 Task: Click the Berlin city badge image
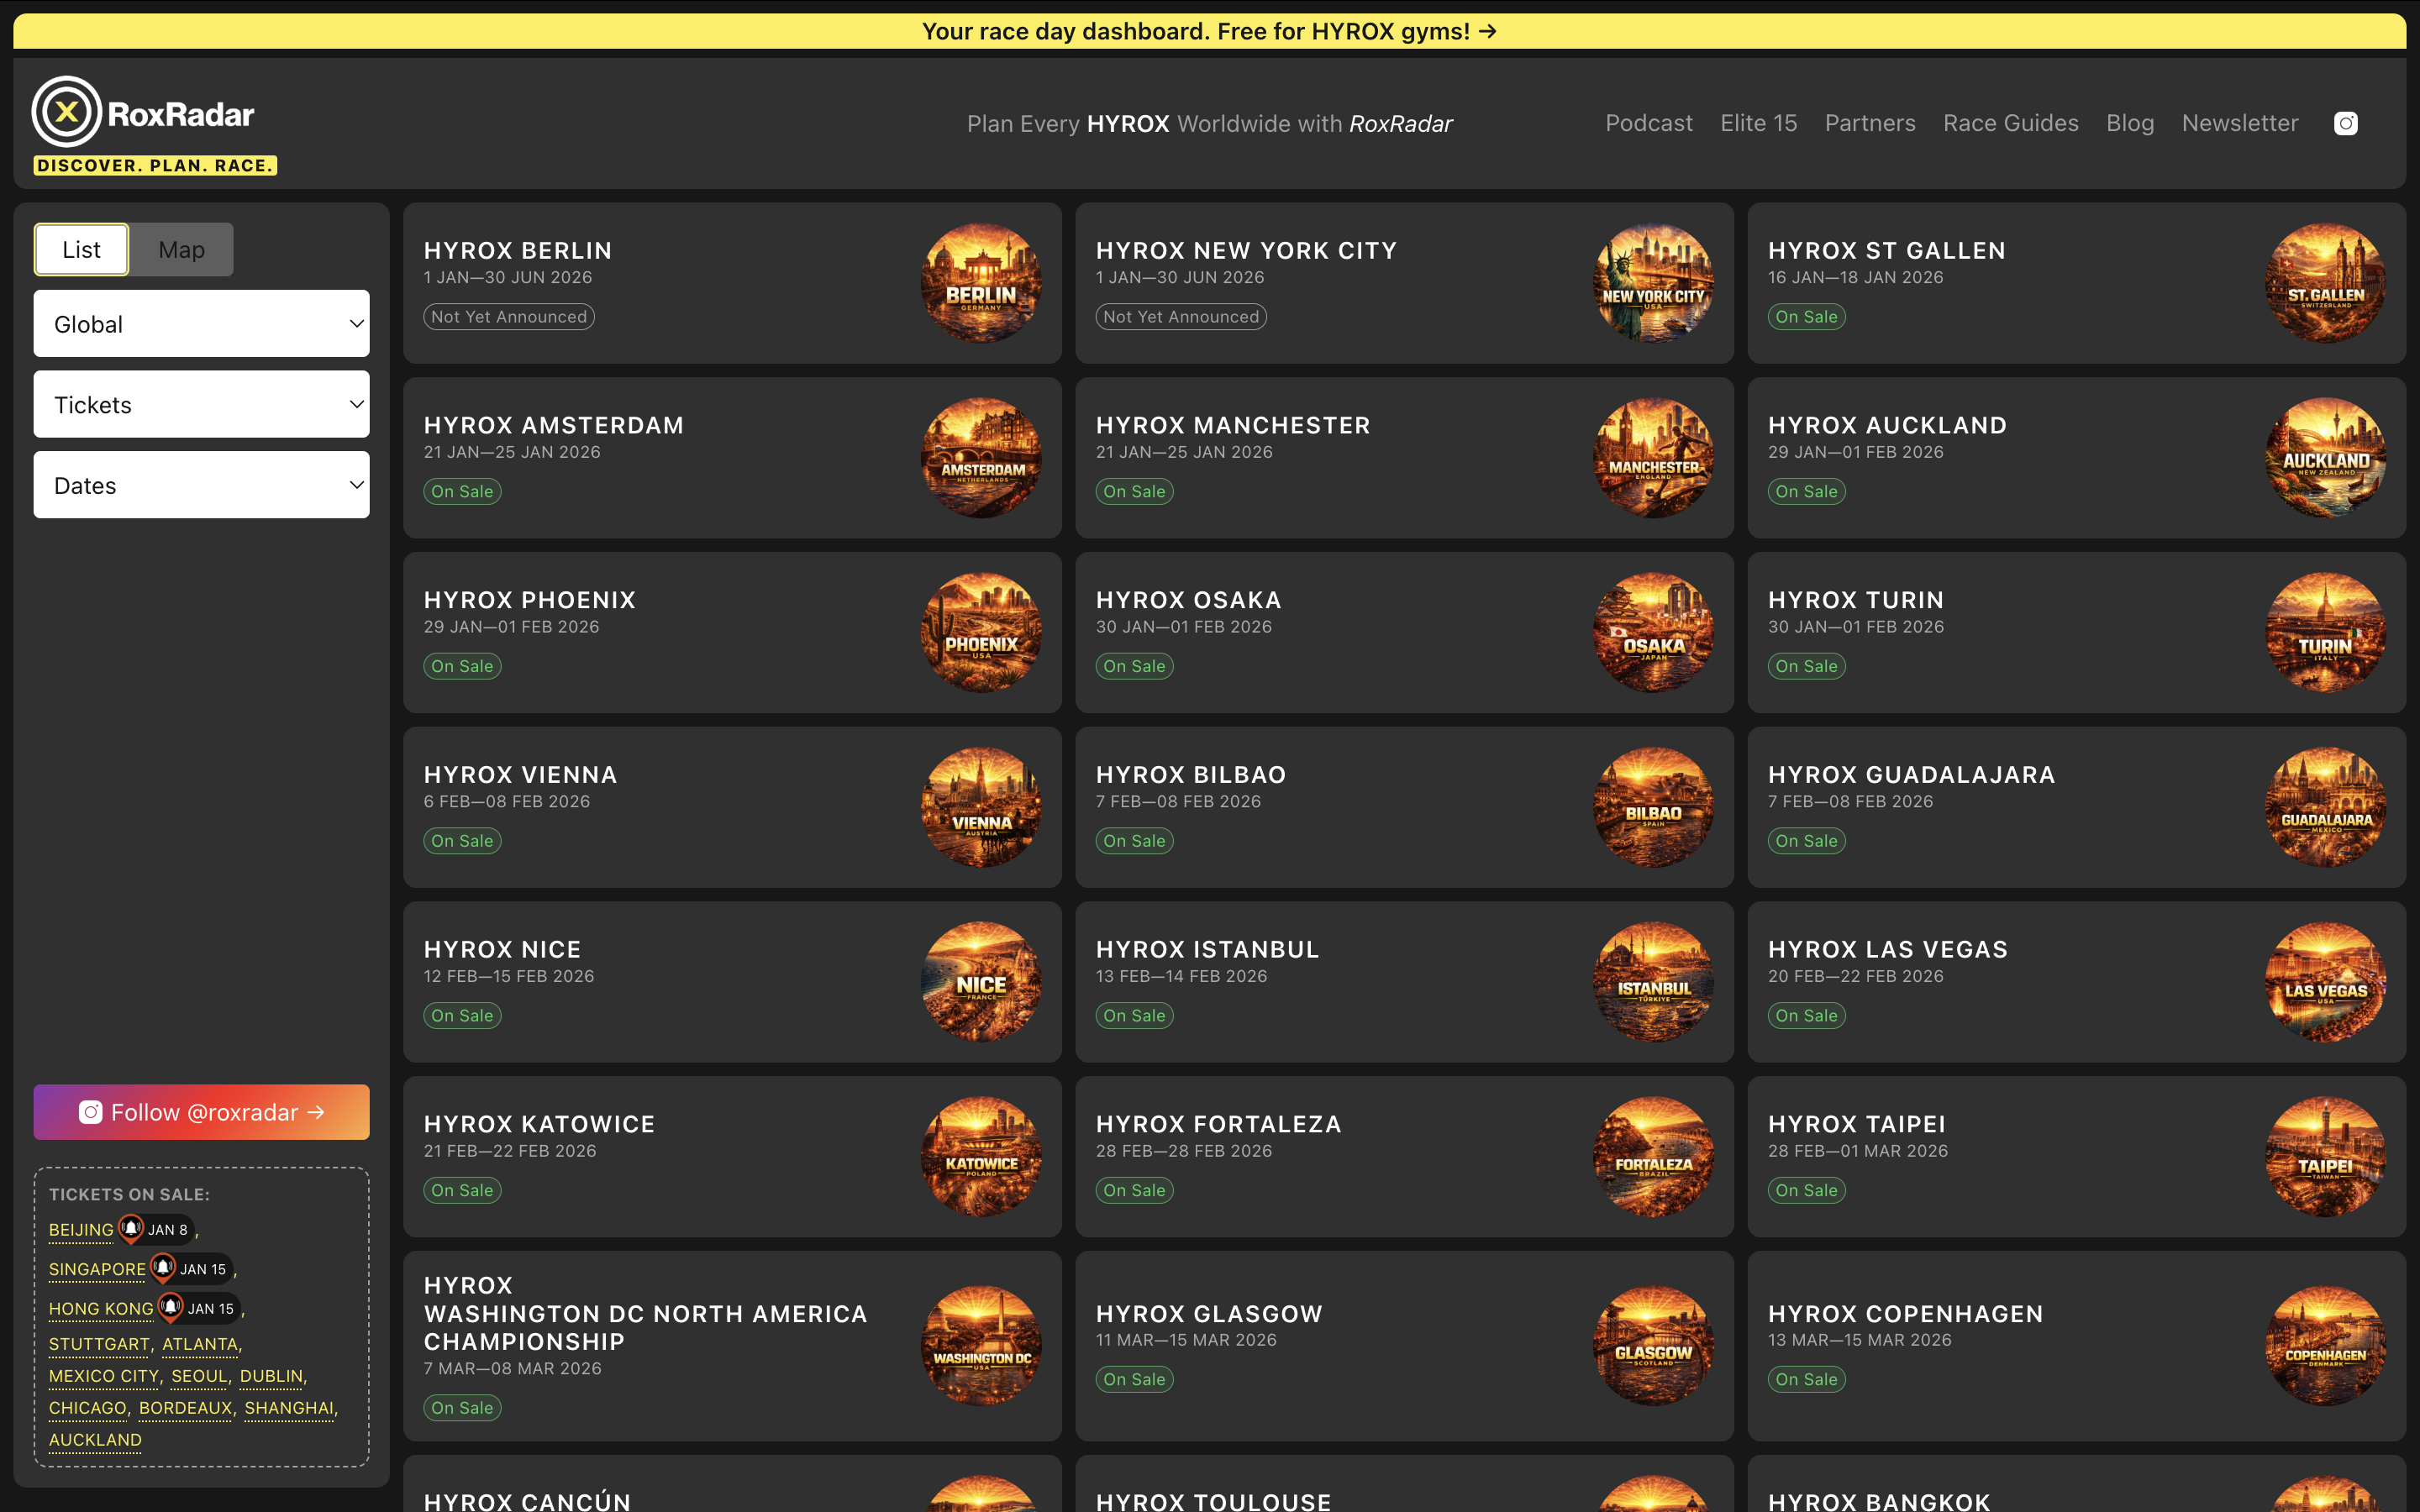click(980, 283)
